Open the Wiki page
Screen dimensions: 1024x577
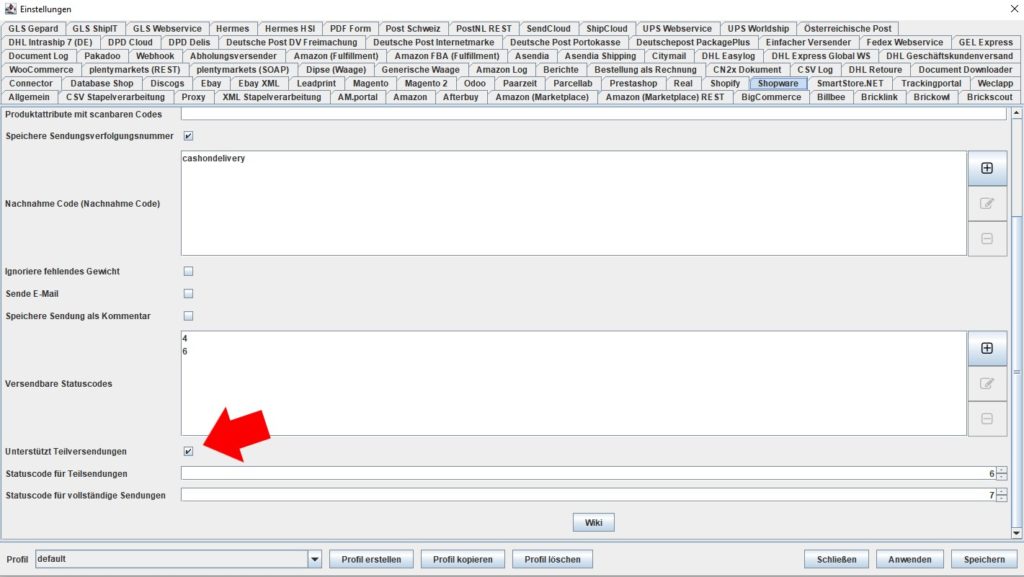tap(594, 523)
